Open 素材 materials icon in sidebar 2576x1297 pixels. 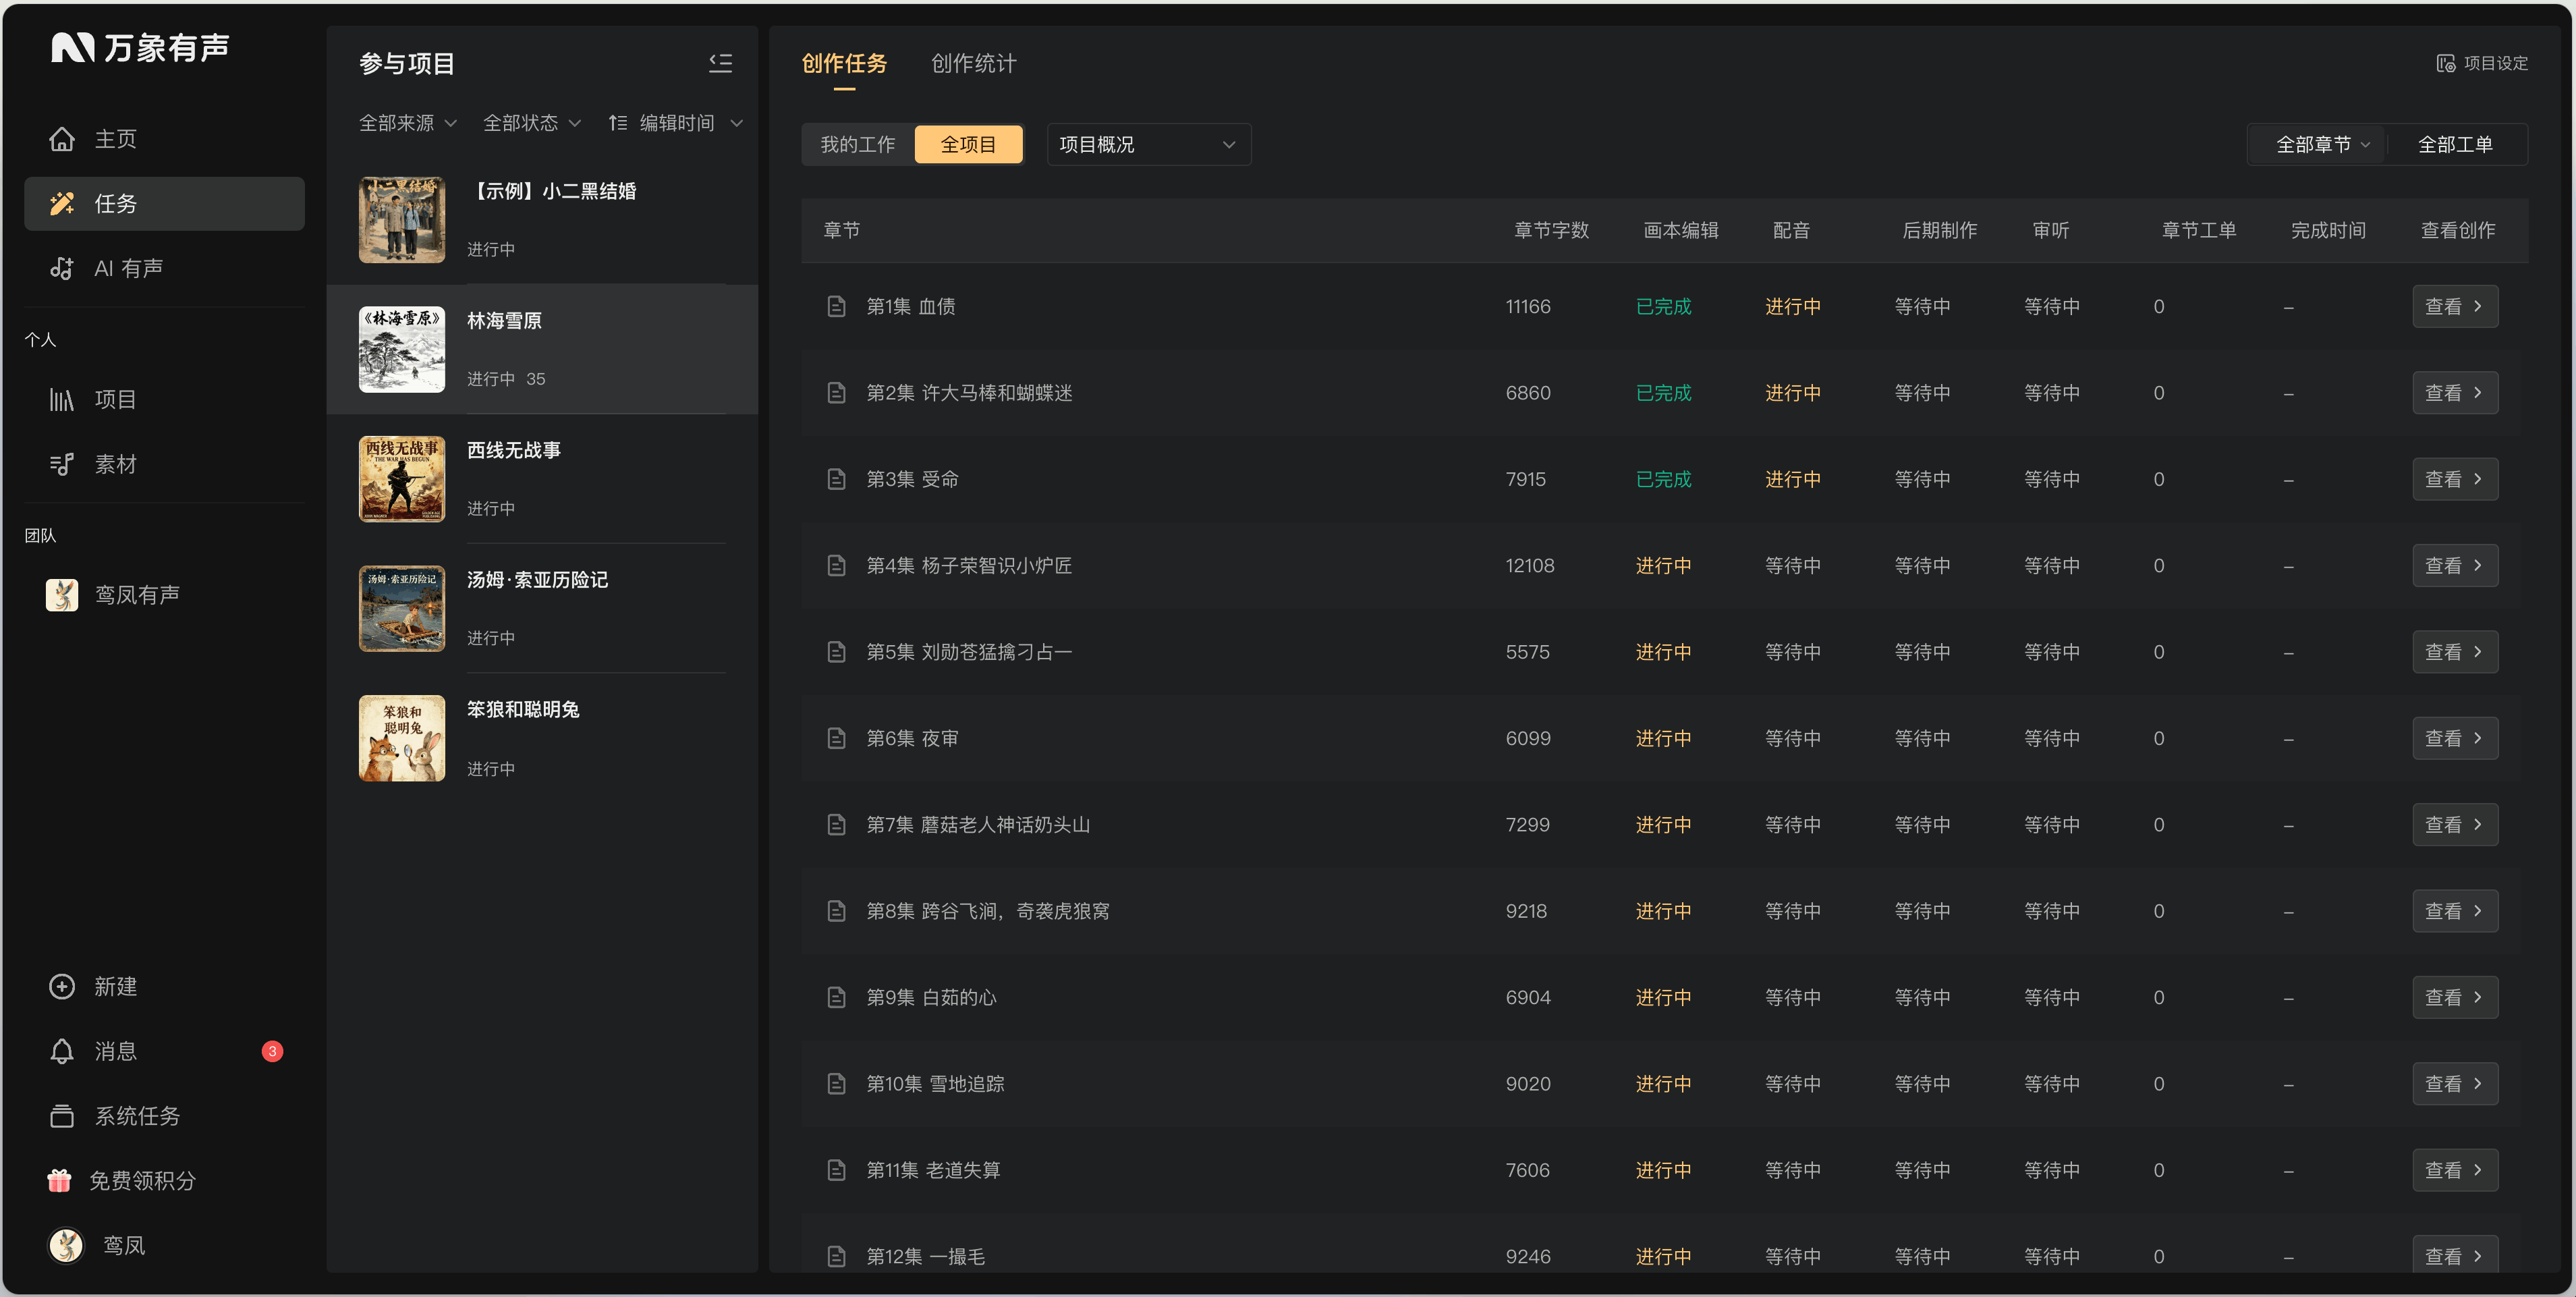(62, 464)
